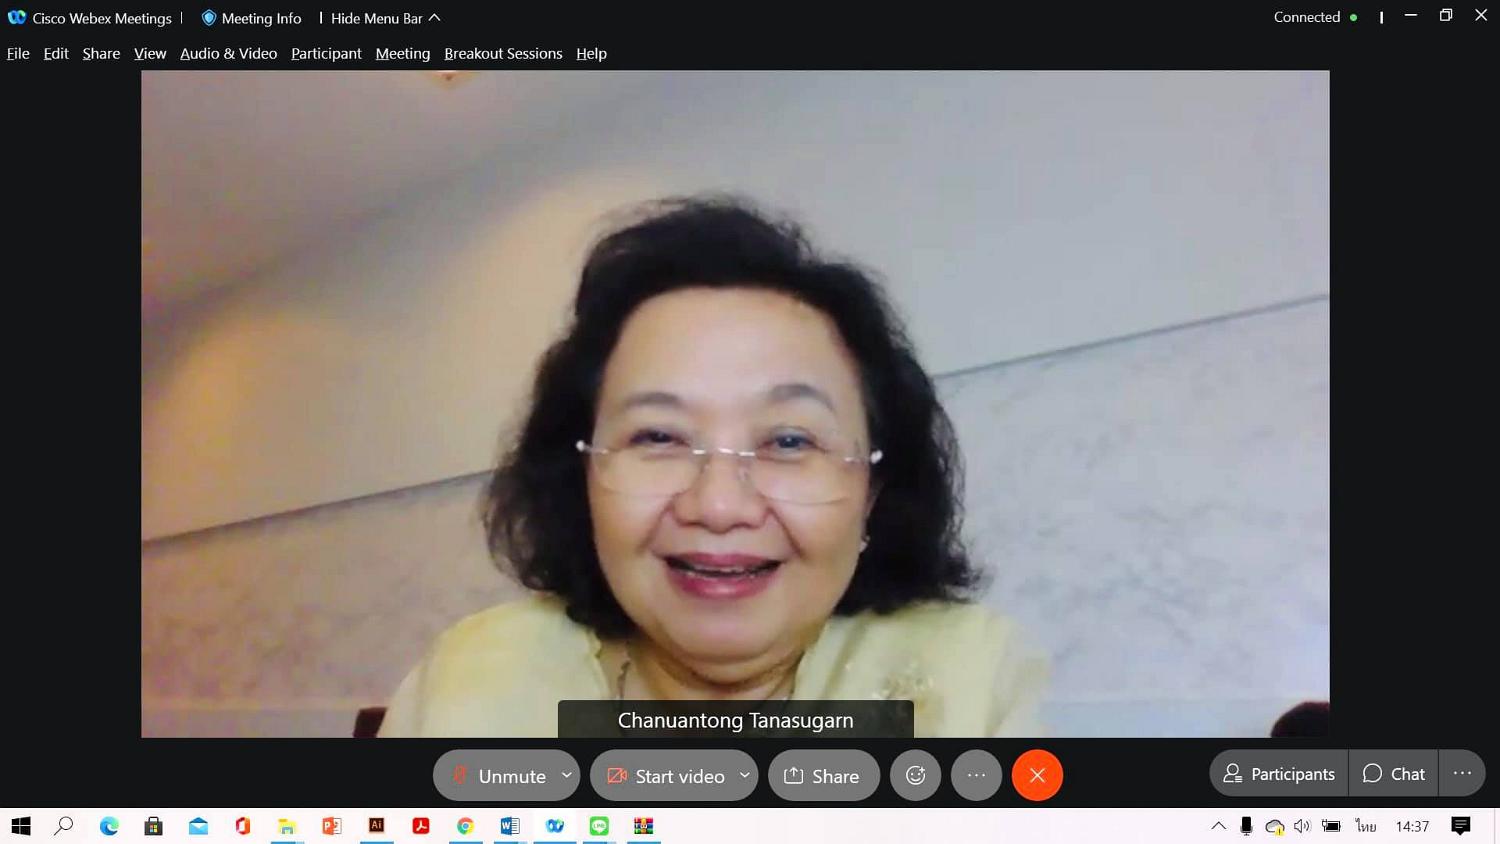Open Adobe Acrobat from the taskbar

[420, 826]
